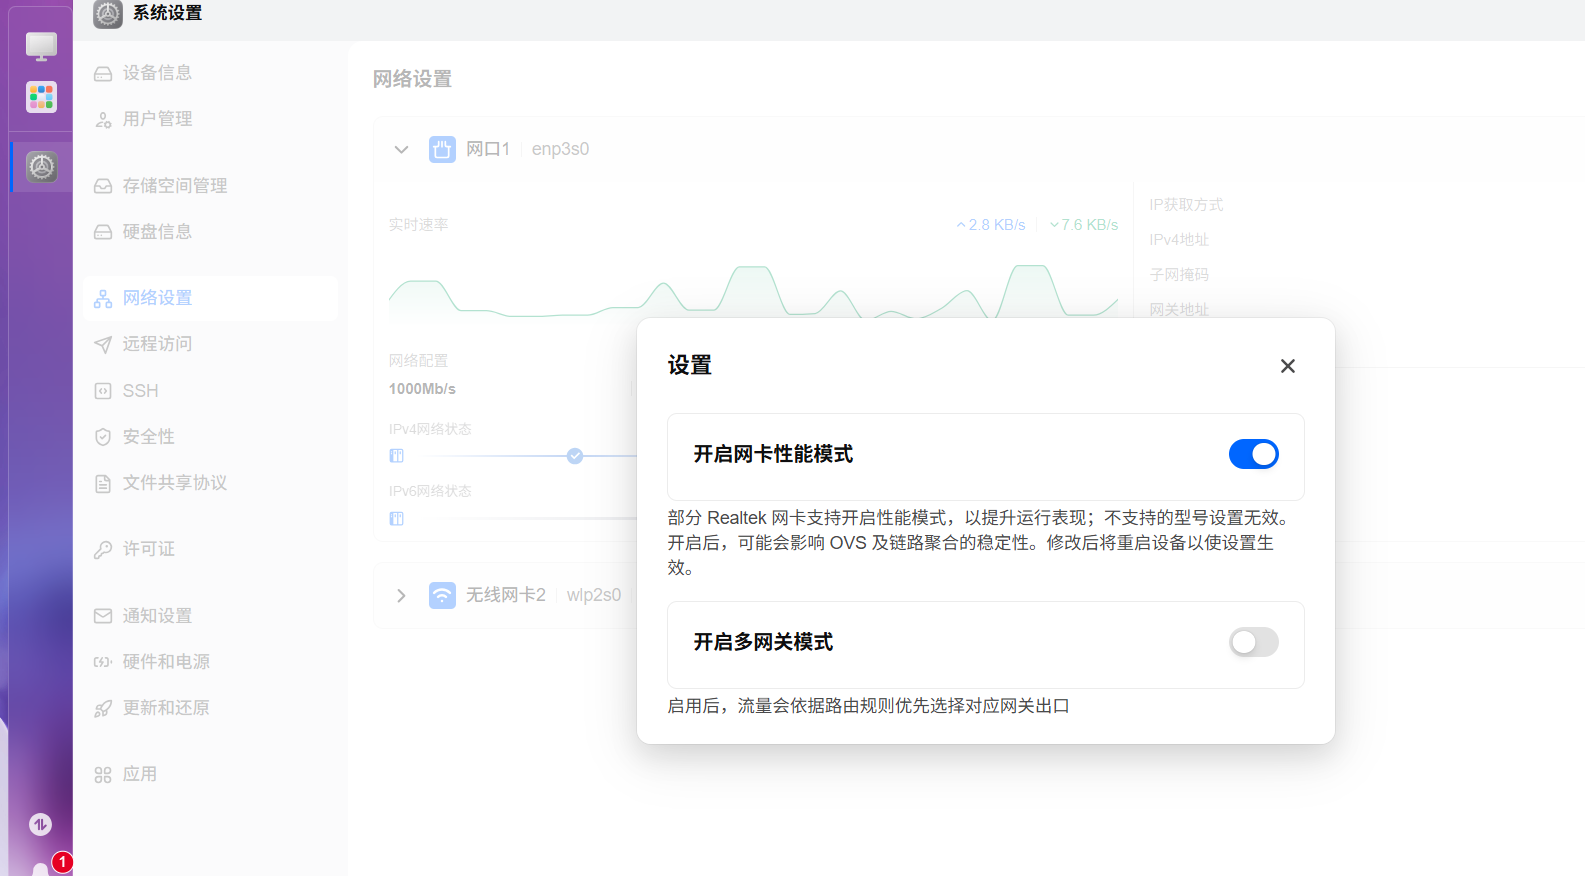
Task: Open 硬件和电源 in the sidebar
Action: click(x=210, y=662)
